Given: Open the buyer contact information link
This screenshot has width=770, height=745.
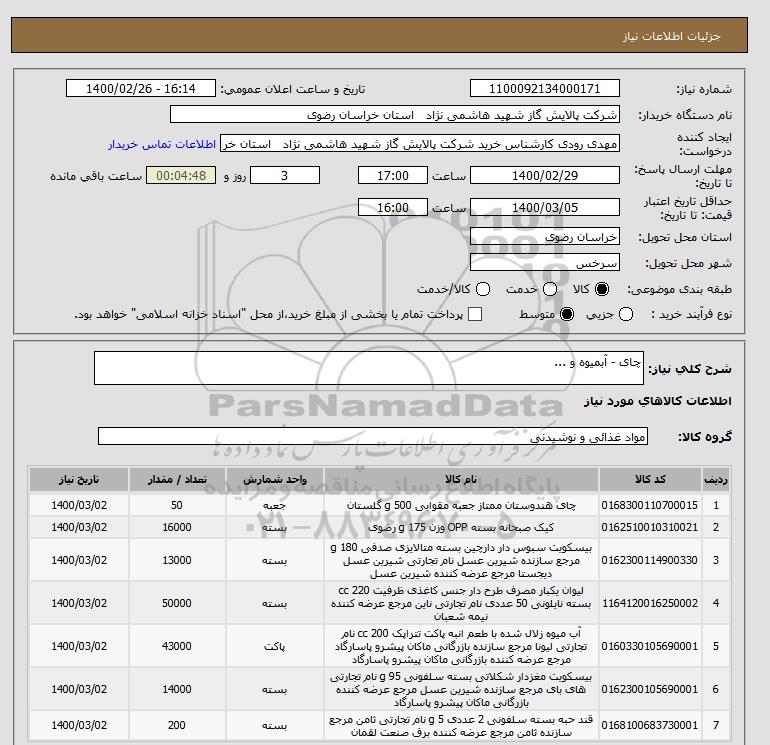Looking at the screenshot, I should [x=162, y=144].
